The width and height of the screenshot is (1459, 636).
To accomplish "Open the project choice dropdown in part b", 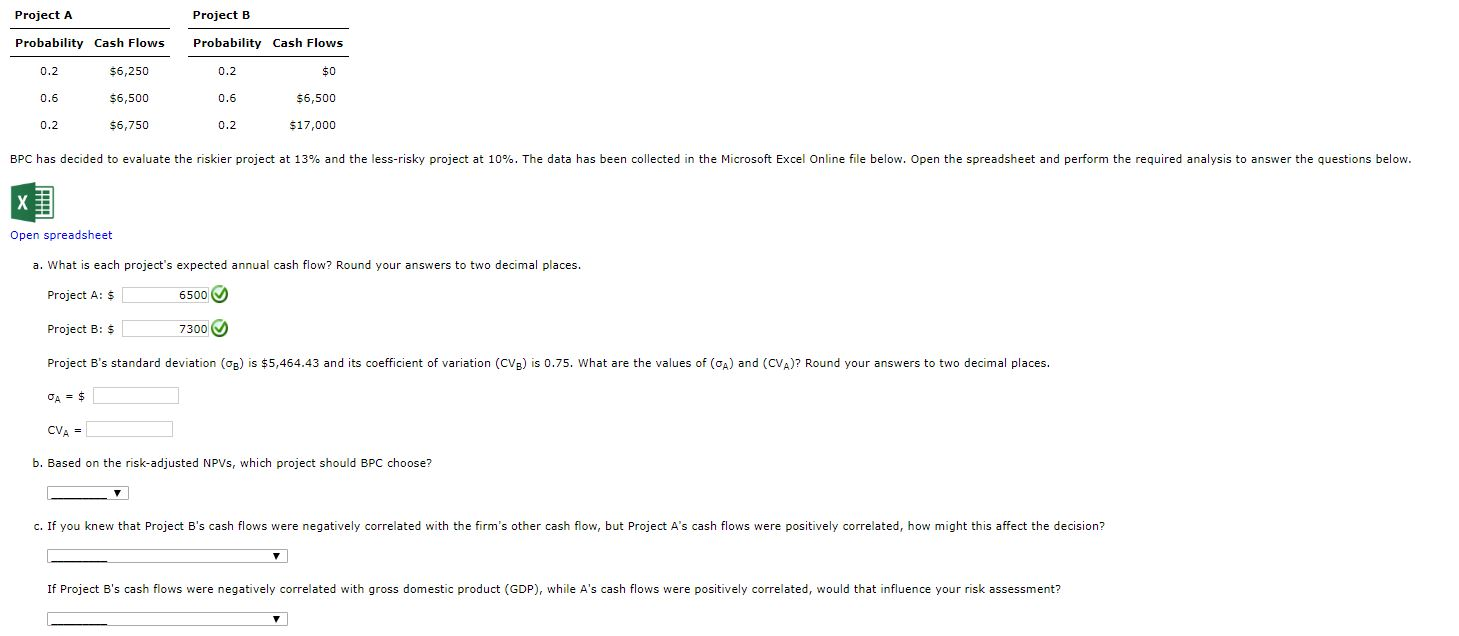I will tap(87, 492).
